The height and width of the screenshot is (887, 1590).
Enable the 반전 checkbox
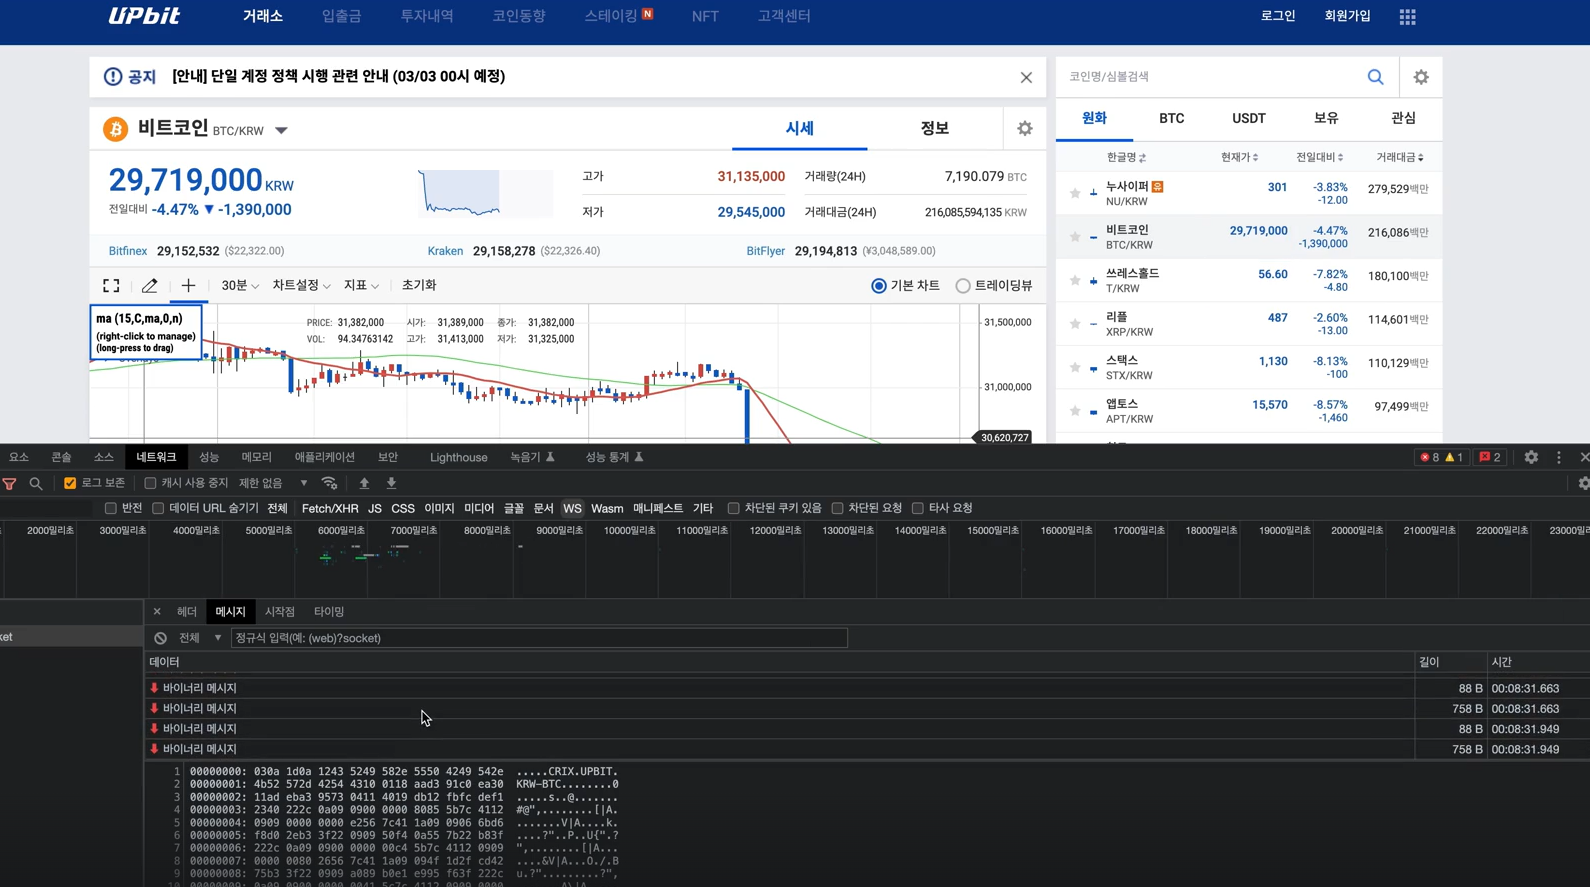[111, 508]
